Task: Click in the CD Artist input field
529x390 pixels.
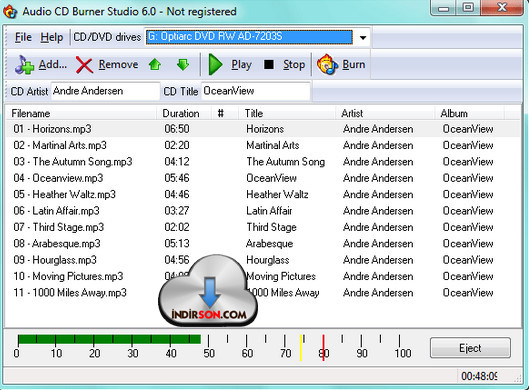Action: point(105,91)
